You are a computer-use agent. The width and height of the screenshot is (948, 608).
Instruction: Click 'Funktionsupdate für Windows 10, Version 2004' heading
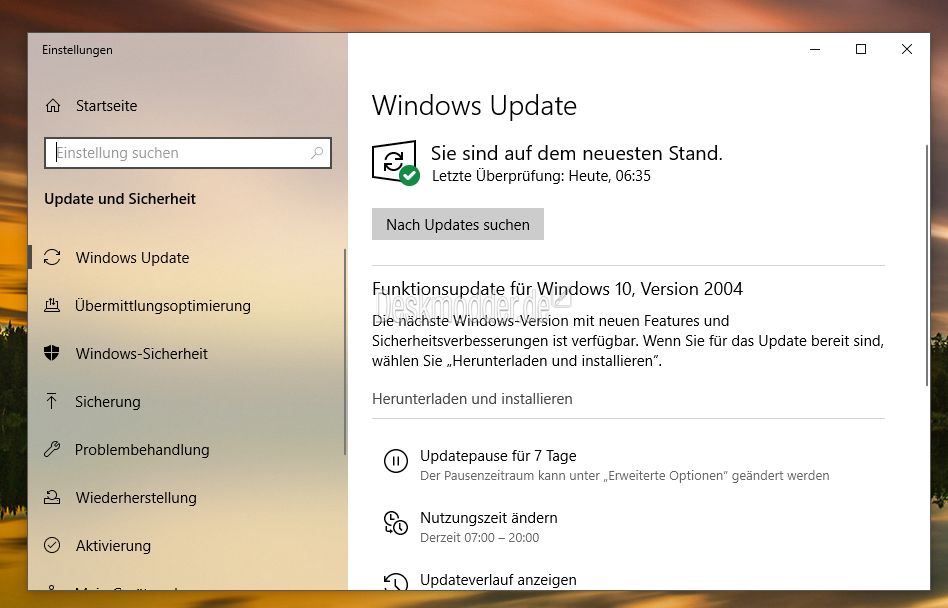tap(557, 289)
